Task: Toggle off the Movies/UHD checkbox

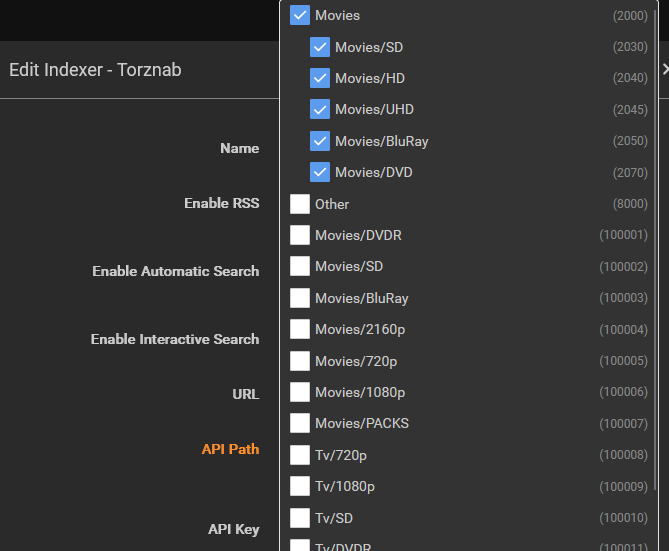Action: pyautogui.click(x=320, y=110)
